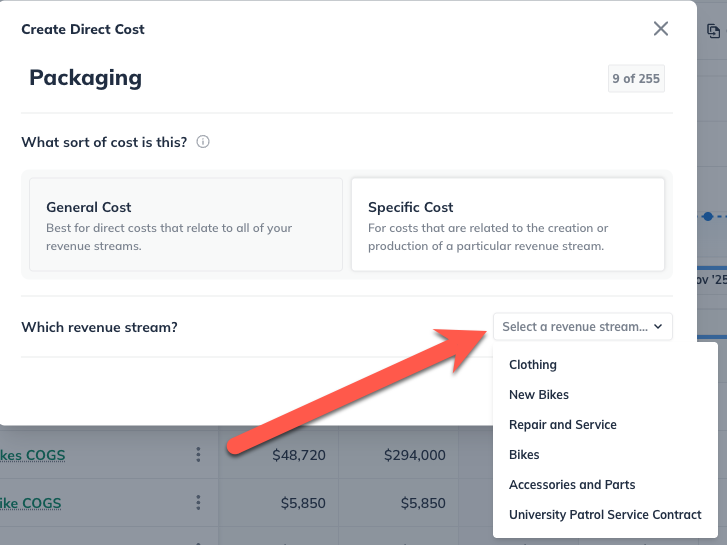Choose Bikes from revenue stream list

(524, 455)
